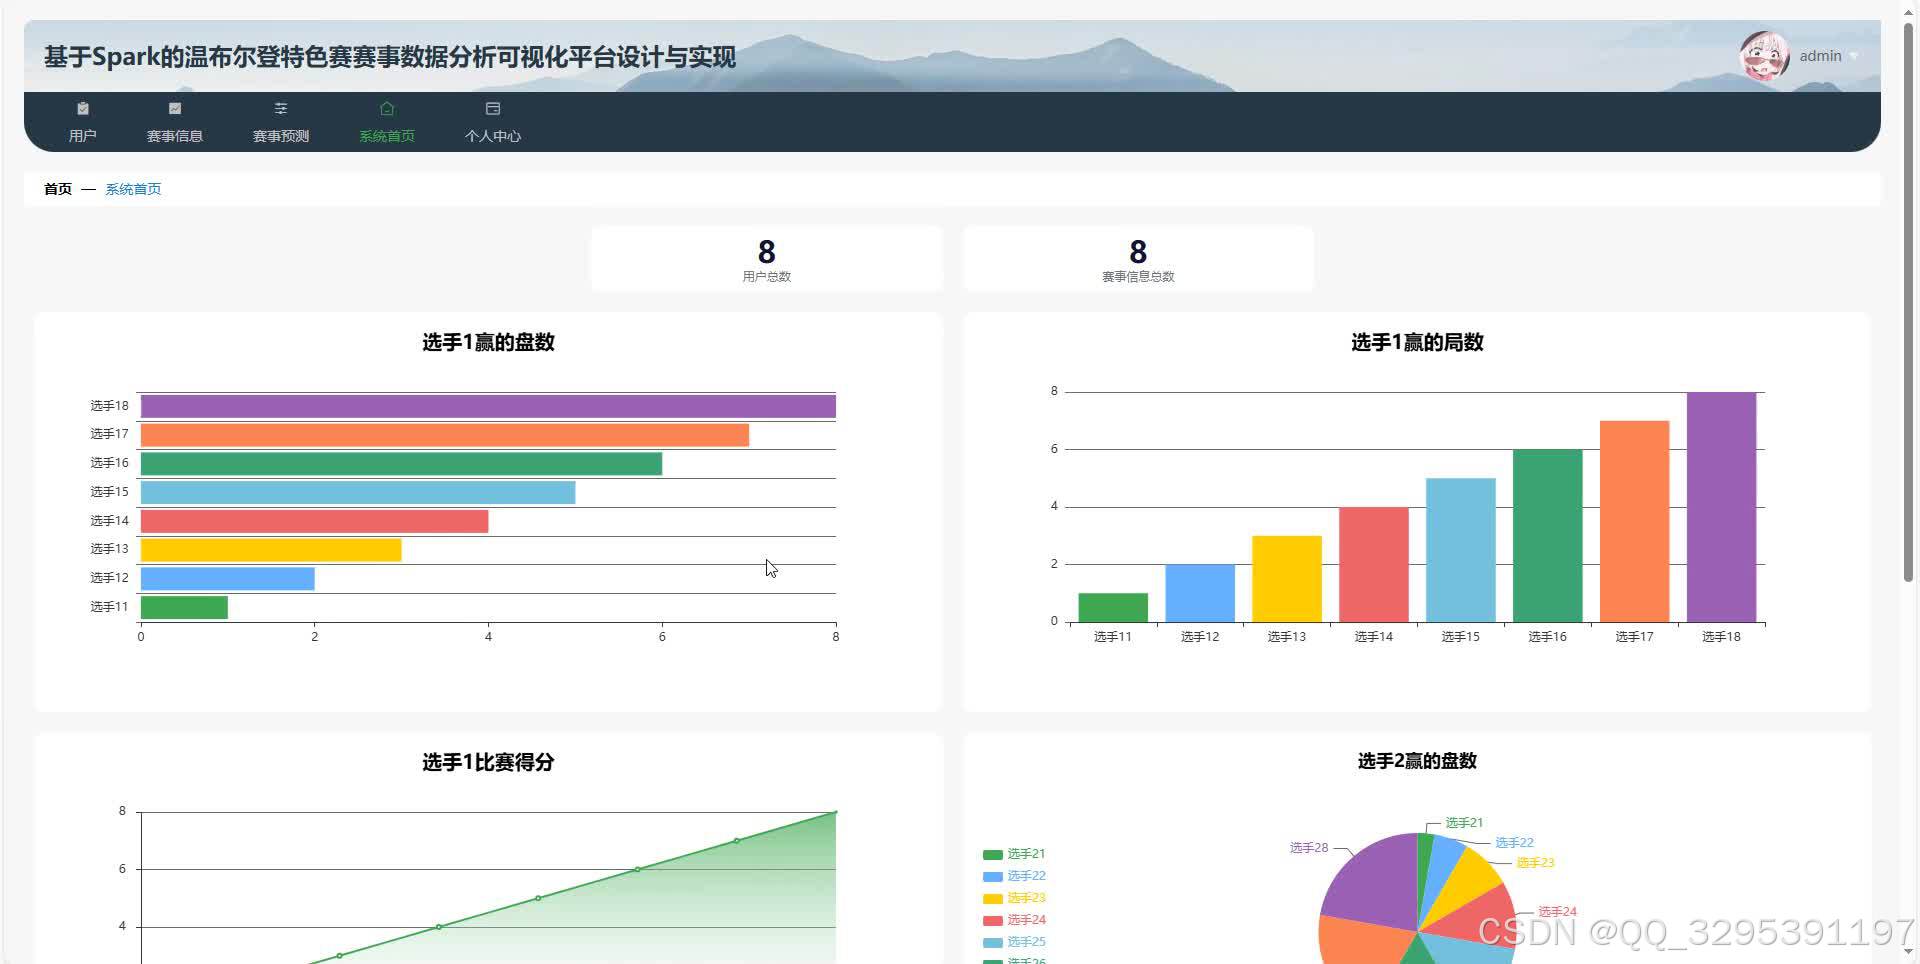Click the 首页 breadcrumb link
Screen dimensions: 1920x964
coord(56,188)
